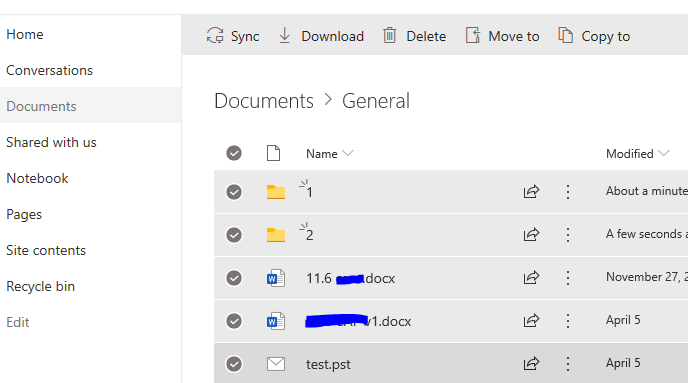The height and width of the screenshot is (383, 688).
Task: Click the Edit link in sidebar
Action: pyautogui.click(x=18, y=322)
